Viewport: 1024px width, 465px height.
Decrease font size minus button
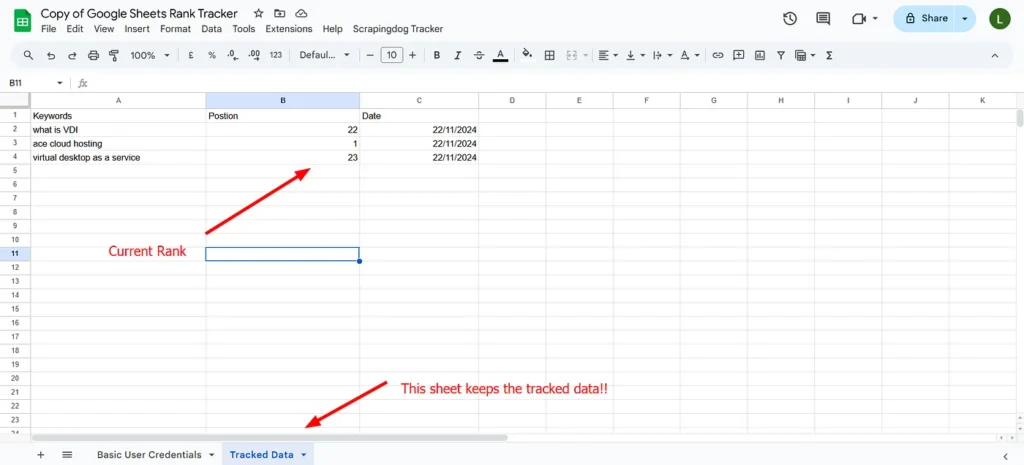click(370, 56)
